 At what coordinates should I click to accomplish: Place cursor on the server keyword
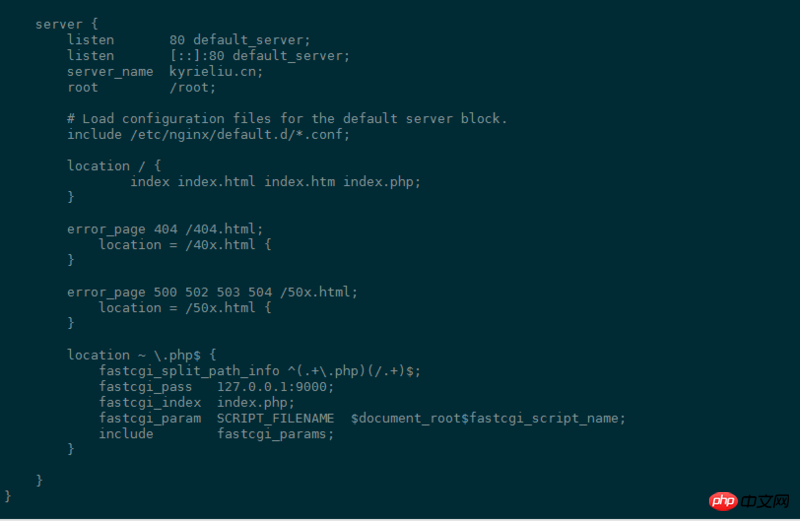point(59,24)
